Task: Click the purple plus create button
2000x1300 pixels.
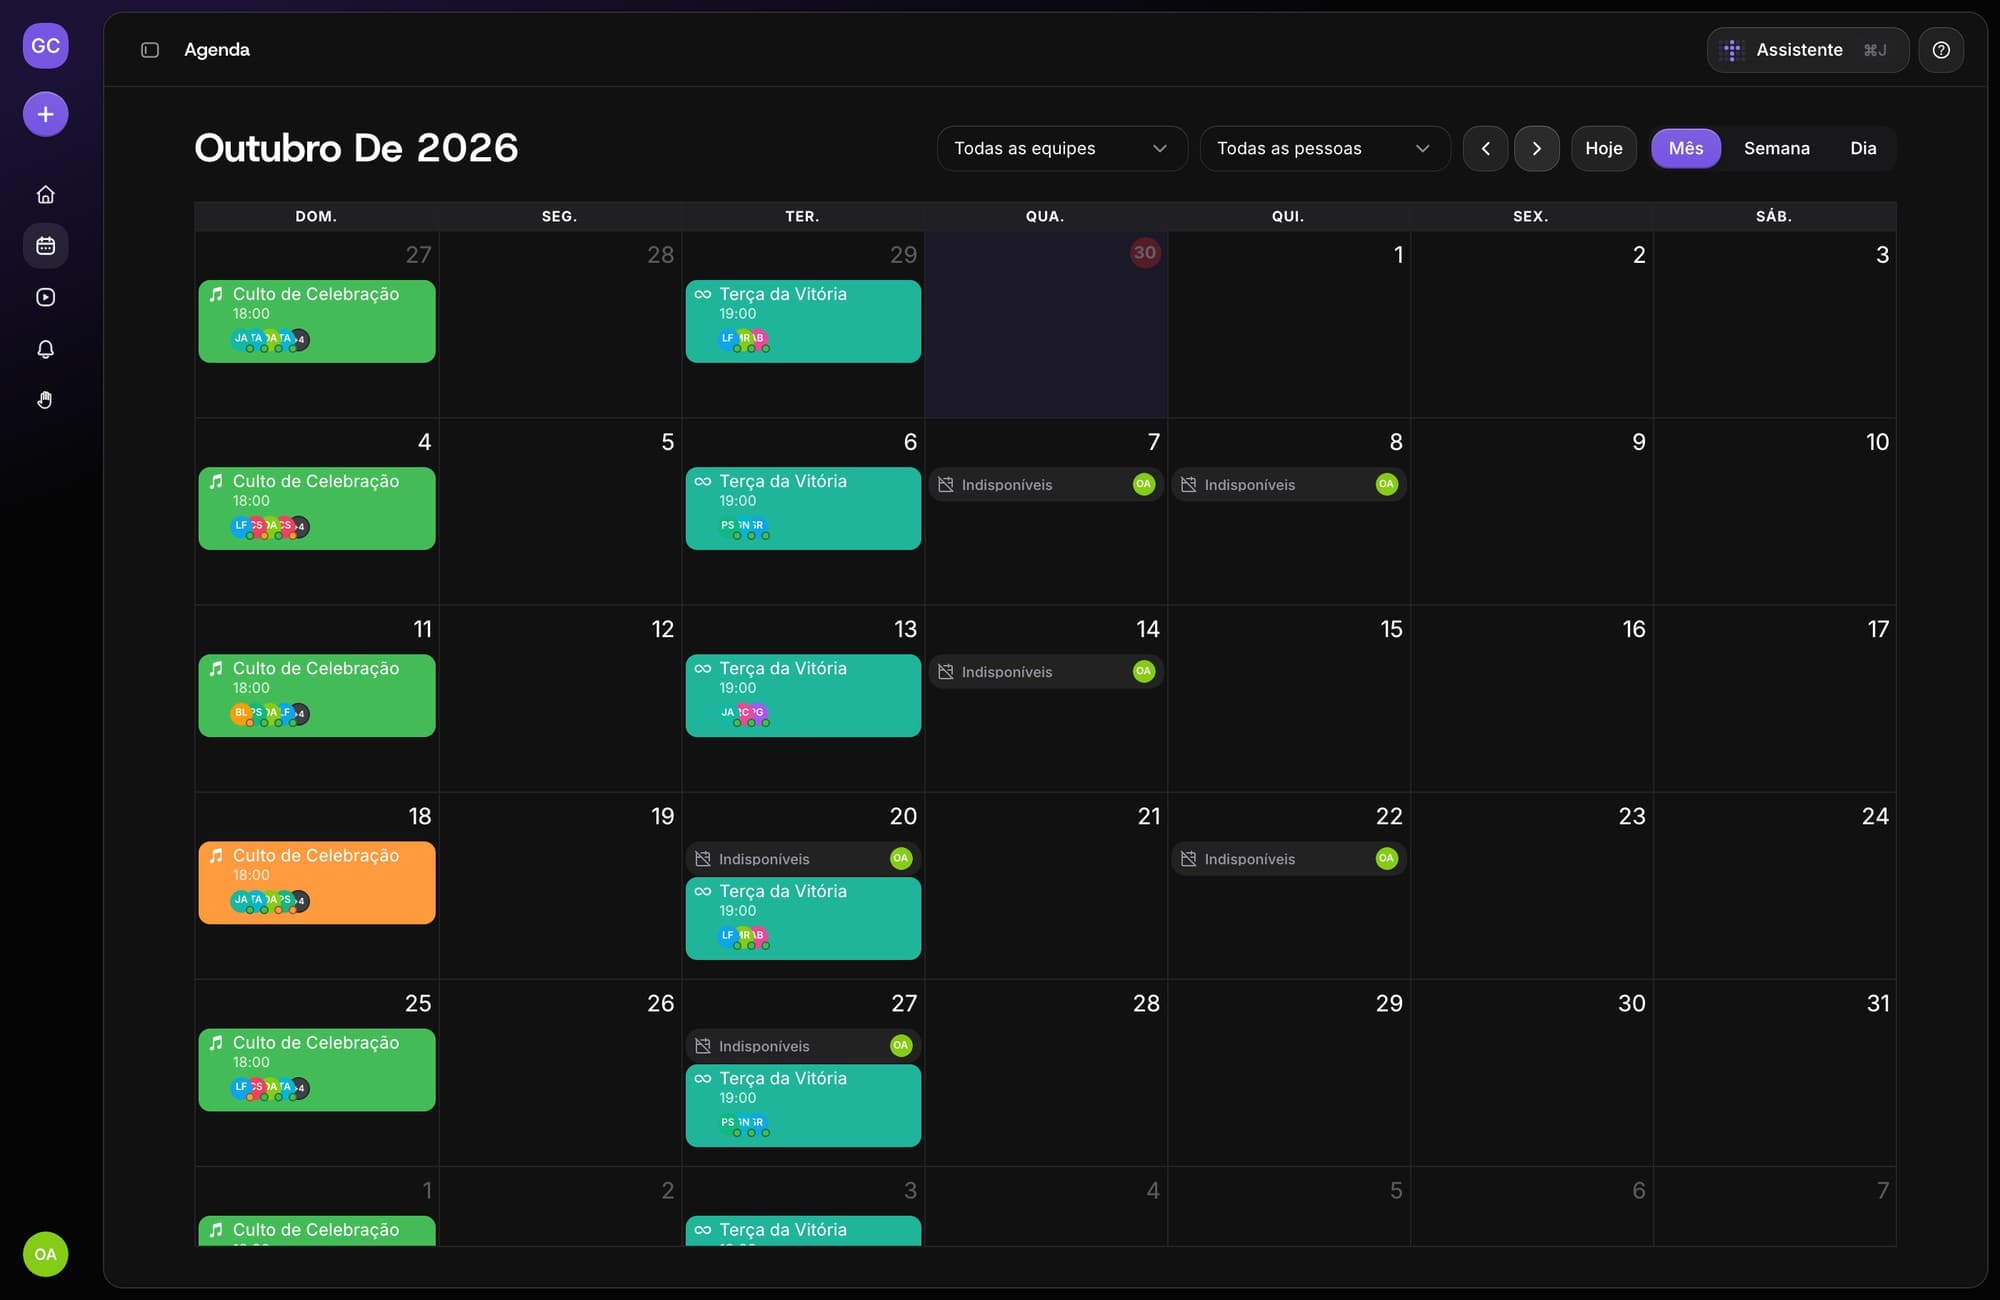Action: click(x=45, y=114)
